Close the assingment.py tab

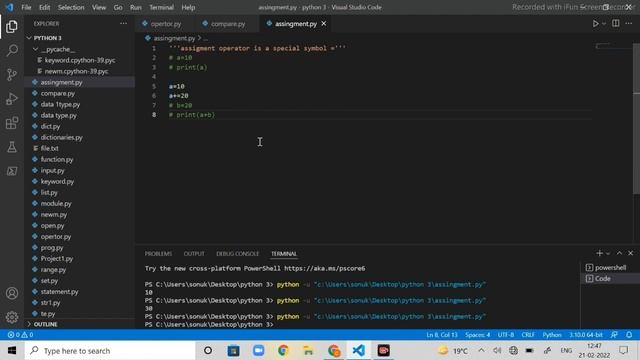click(x=324, y=24)
